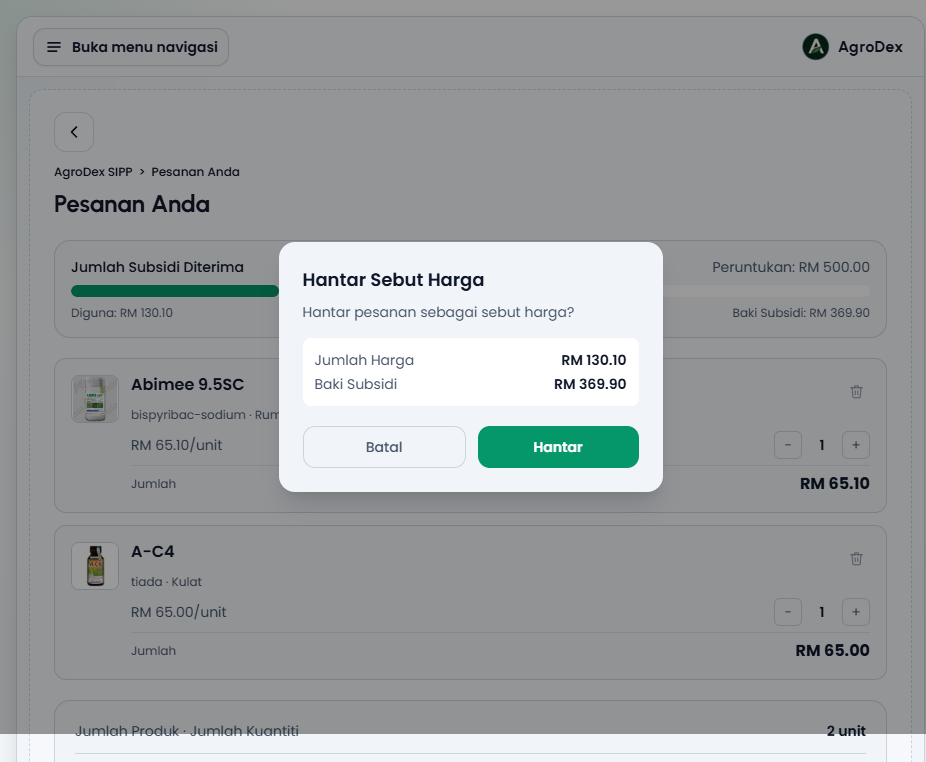Decrease A-C4 quantity with minus
926x762 pixels.
[x=788, y=612]
